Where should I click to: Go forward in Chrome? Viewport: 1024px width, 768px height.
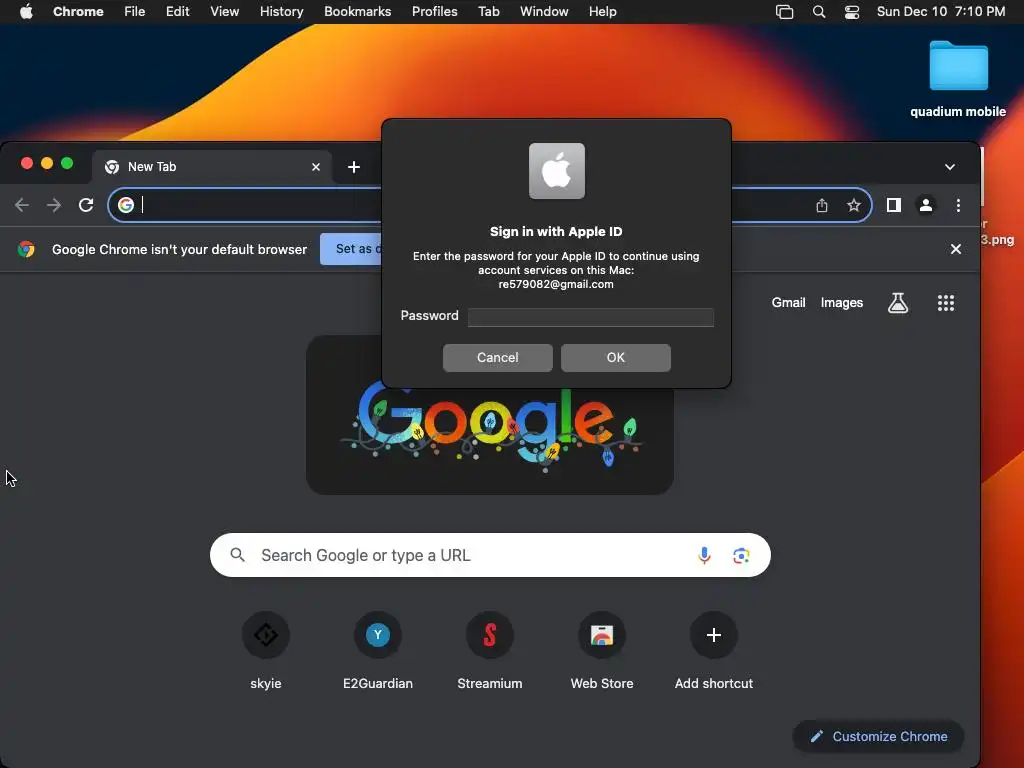(x=54, y=205)
